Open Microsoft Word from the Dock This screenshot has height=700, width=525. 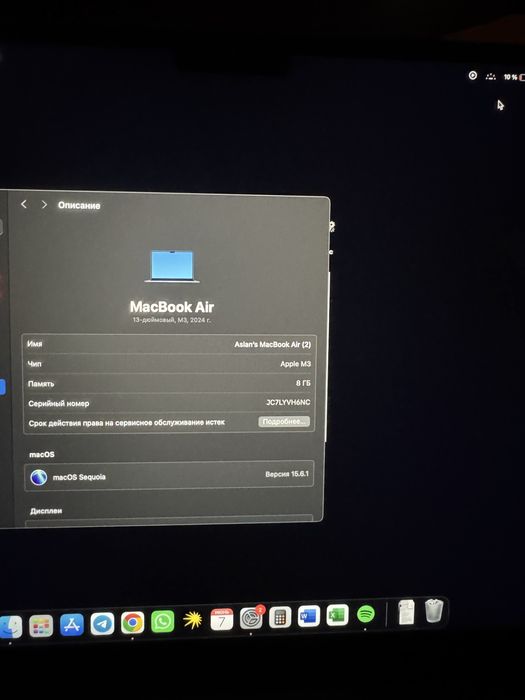[x=309, y=616]
